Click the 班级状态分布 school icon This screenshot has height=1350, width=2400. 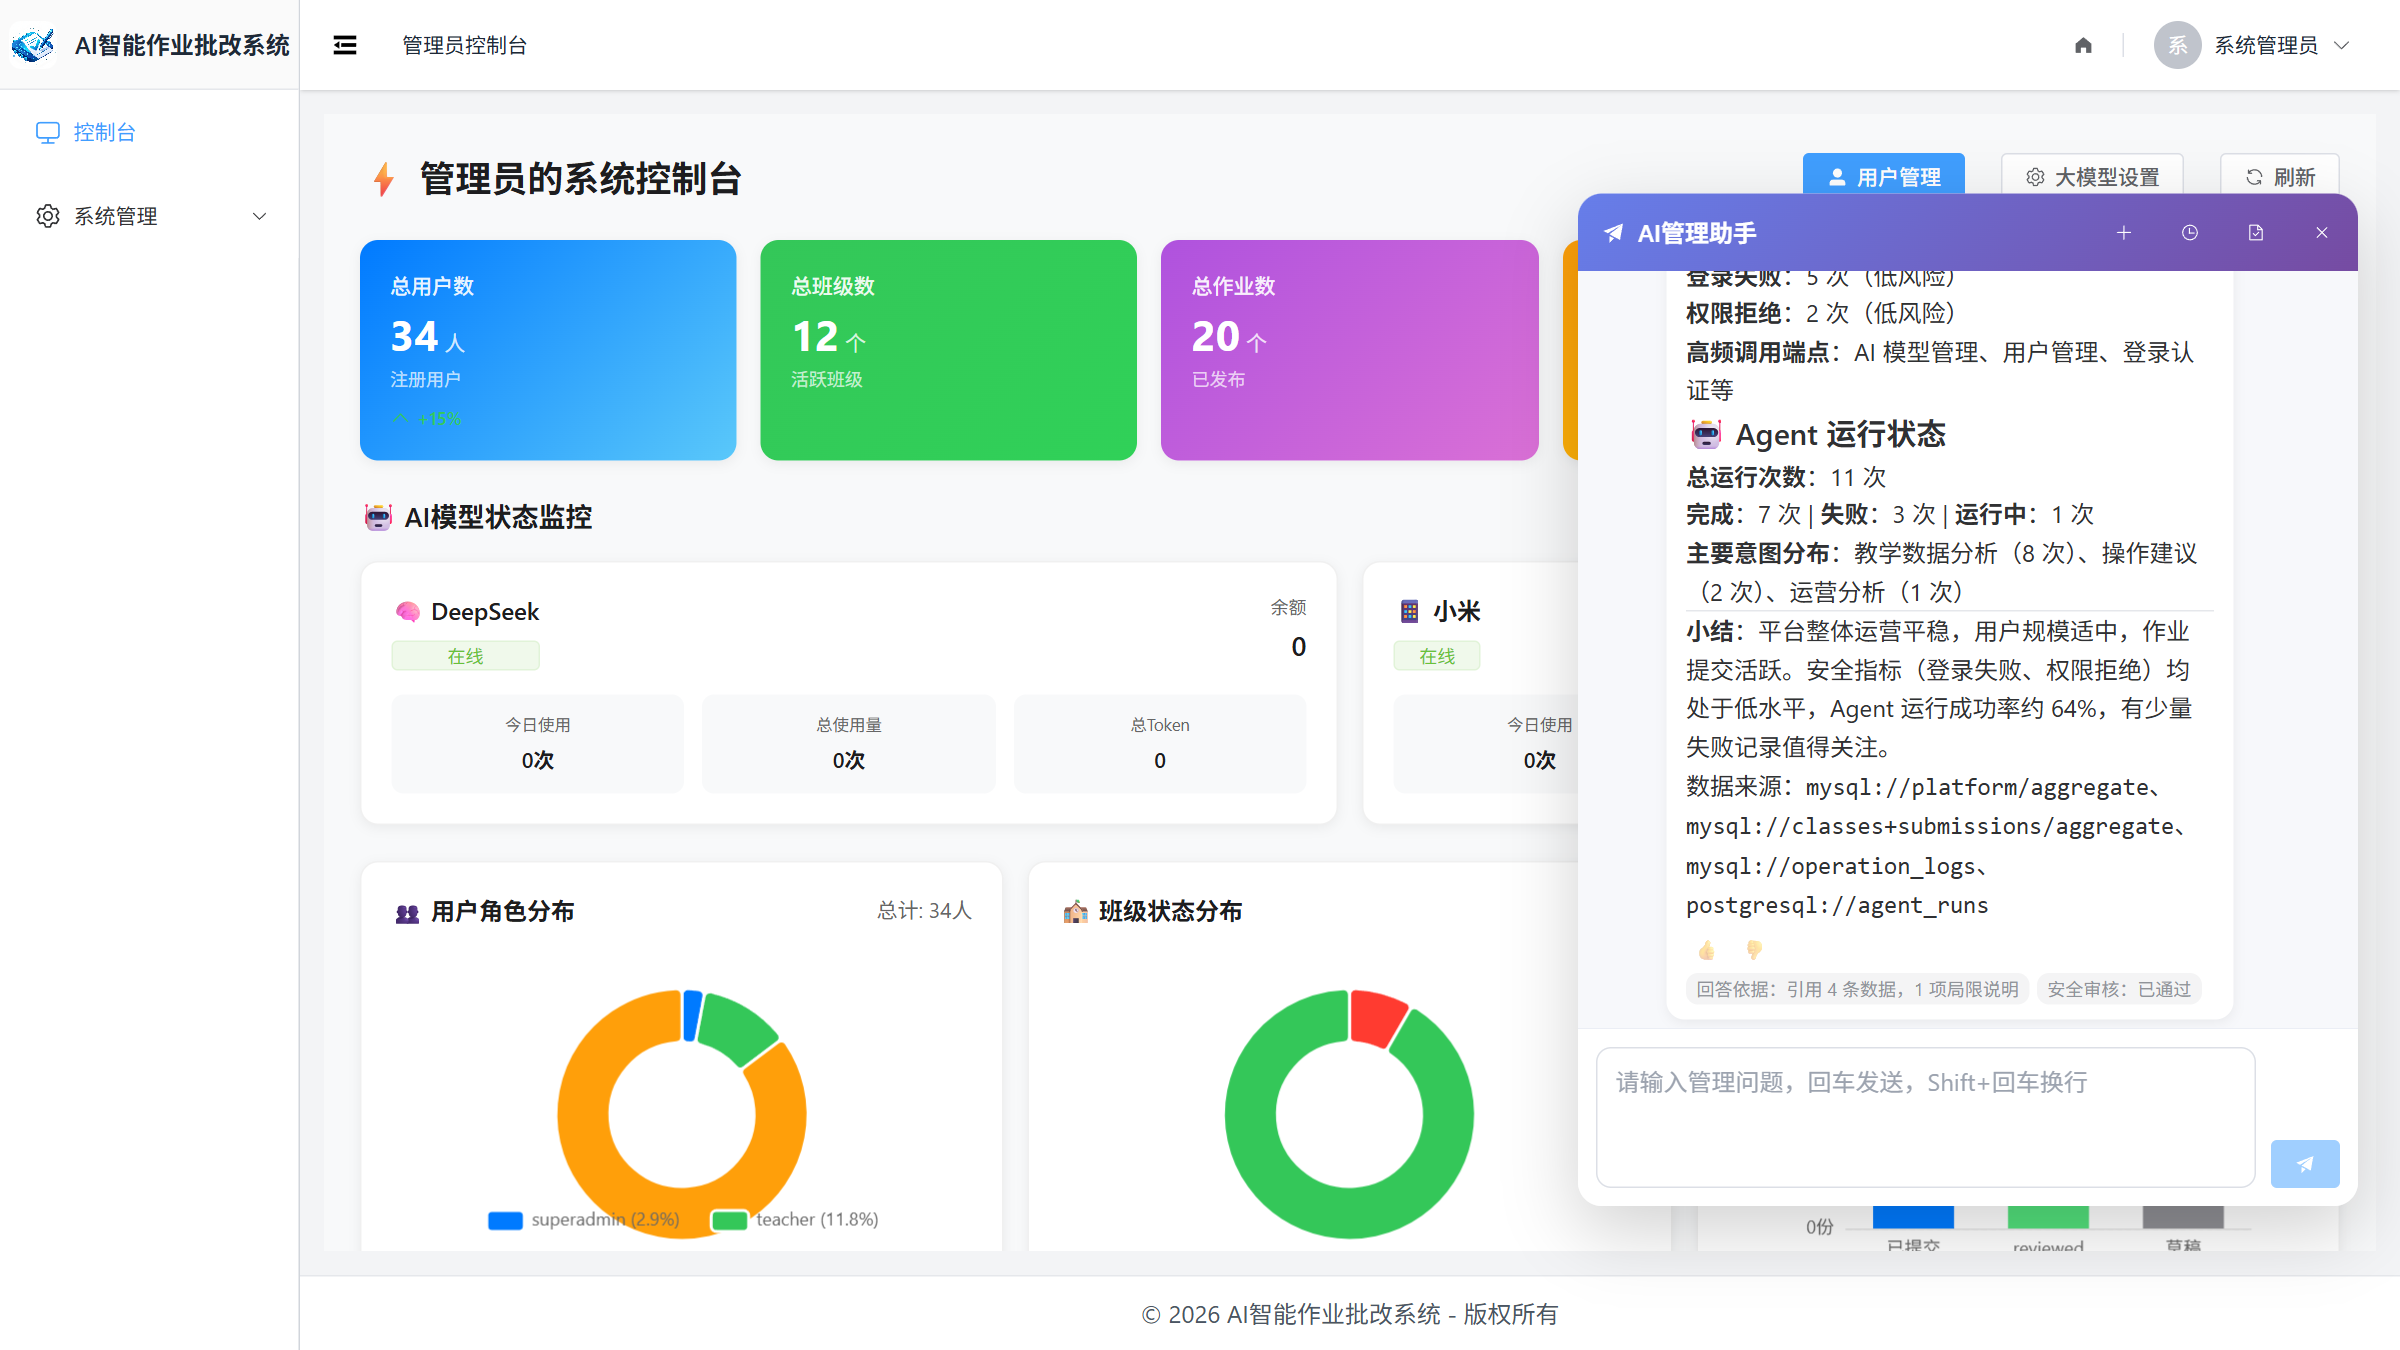(x=1075, y=912)
